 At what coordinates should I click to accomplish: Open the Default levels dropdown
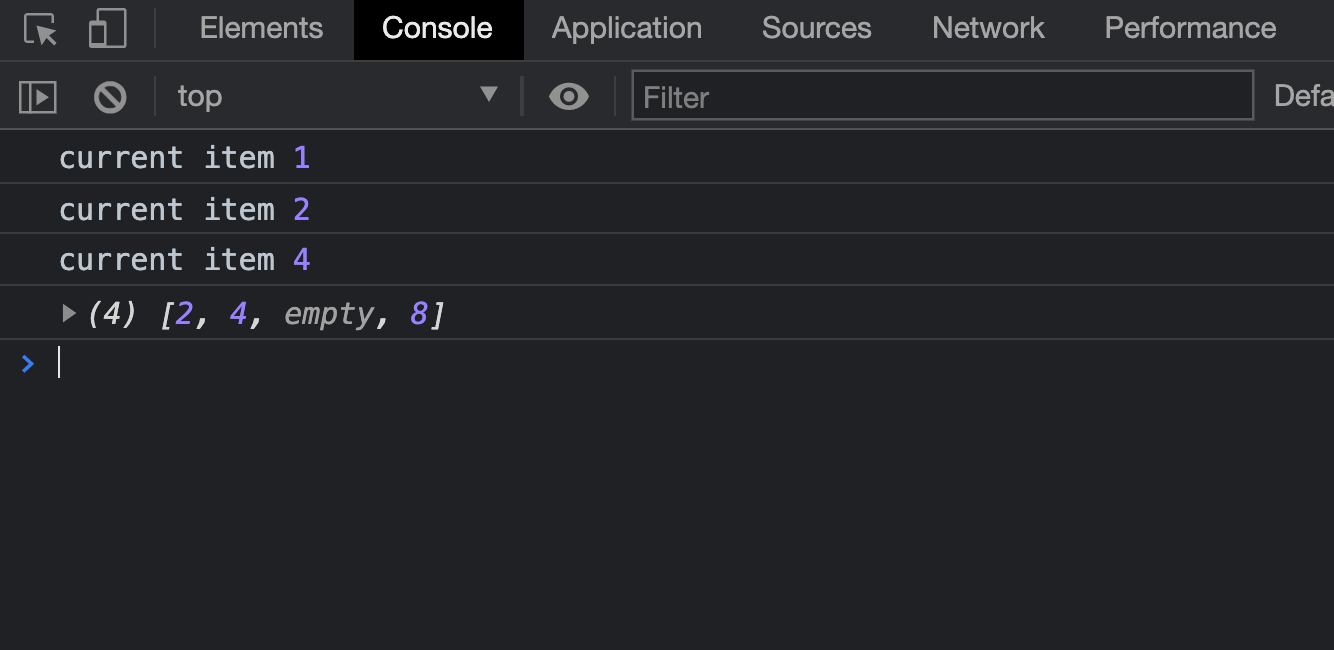tap(1302, 96)
